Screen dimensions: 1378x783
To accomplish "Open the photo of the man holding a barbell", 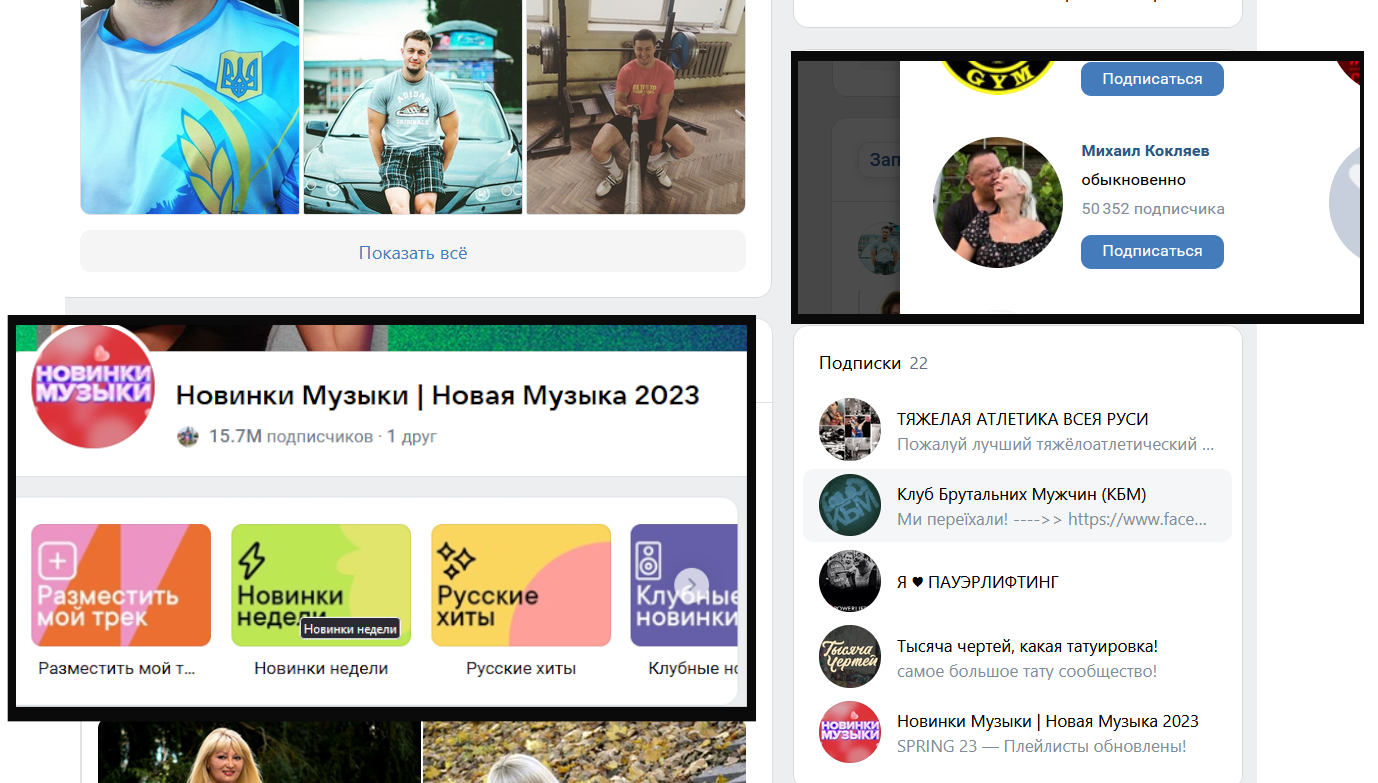I will (x=636, y=106).
